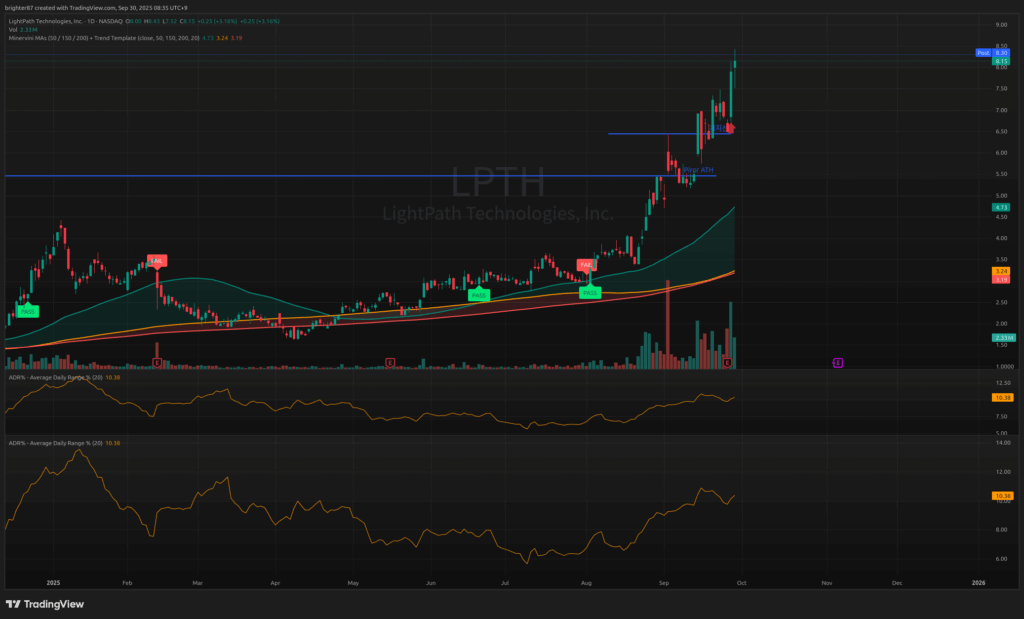1024x619 pixels.
Task: Click the 'brighter87 created with TradingView.com' header text
Action: pyautogui.click(x=96, y=8)
